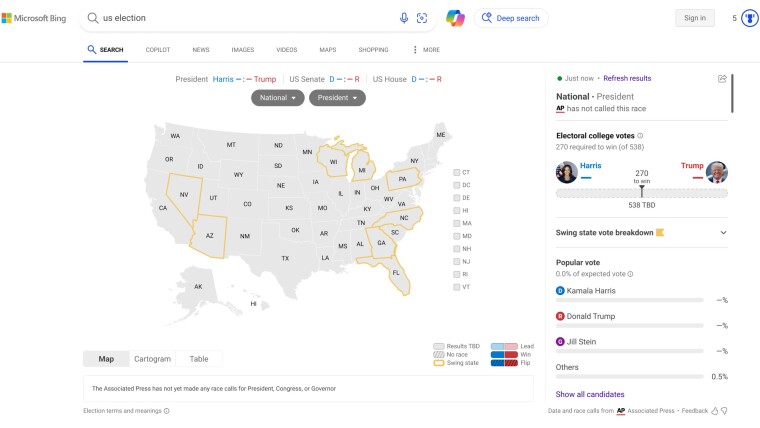Select the Table view tab
The image size is (760, 428).
point(199,359)
